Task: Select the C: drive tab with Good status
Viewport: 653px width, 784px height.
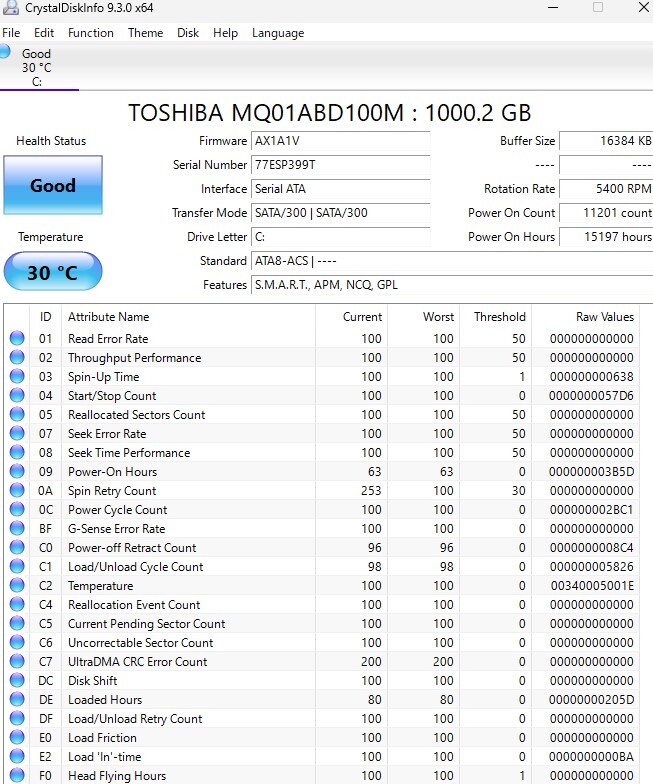Action: click(39, 68)
